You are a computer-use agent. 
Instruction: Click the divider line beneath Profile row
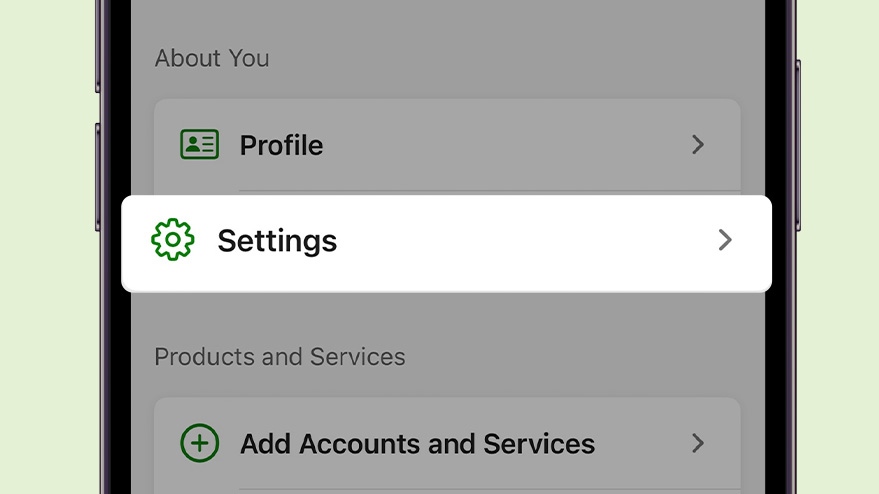click(x=490, y=191)
